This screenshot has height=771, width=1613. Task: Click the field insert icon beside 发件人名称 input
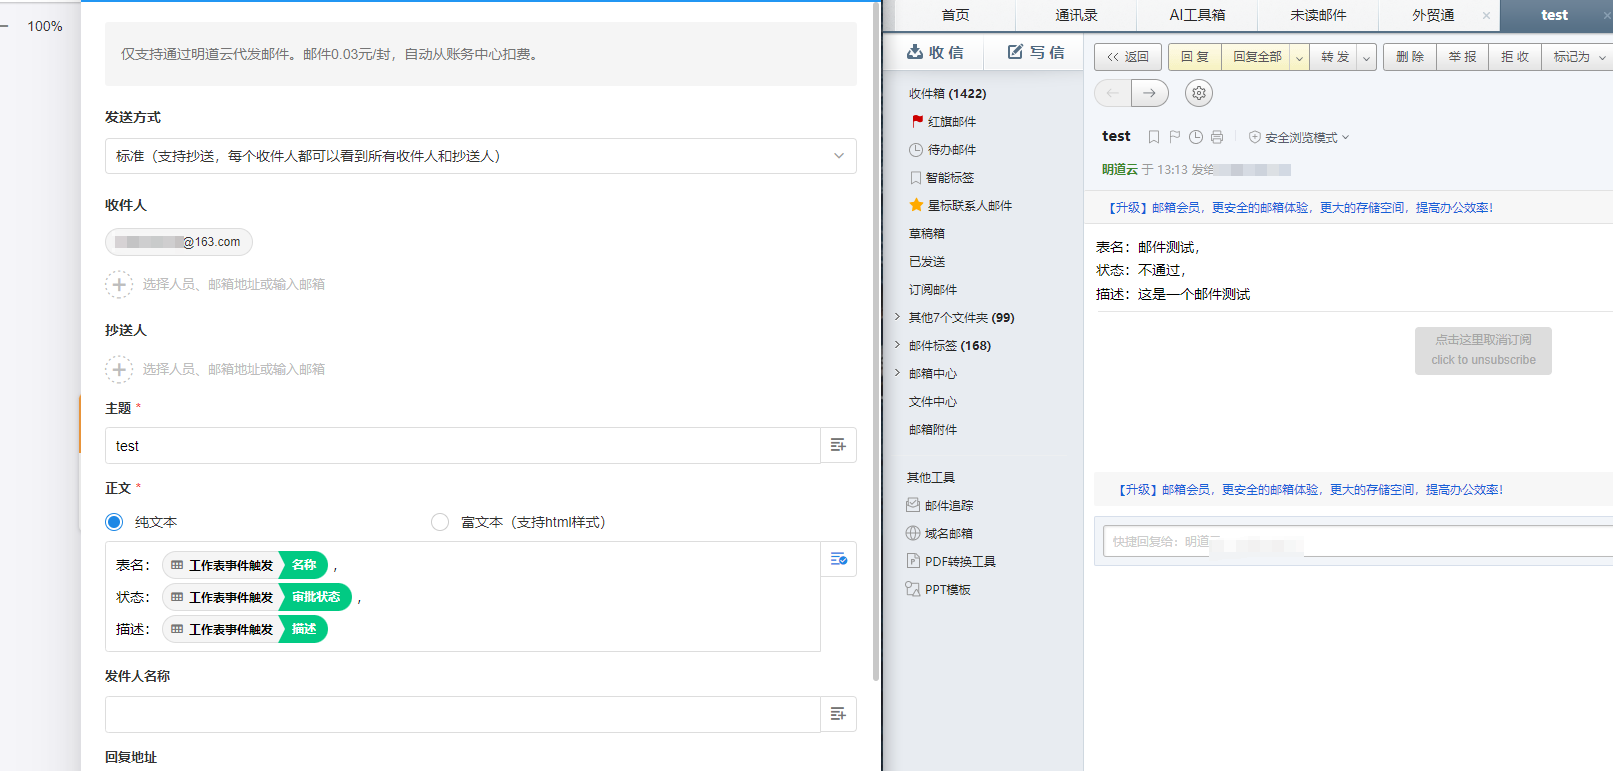[838, 714]
